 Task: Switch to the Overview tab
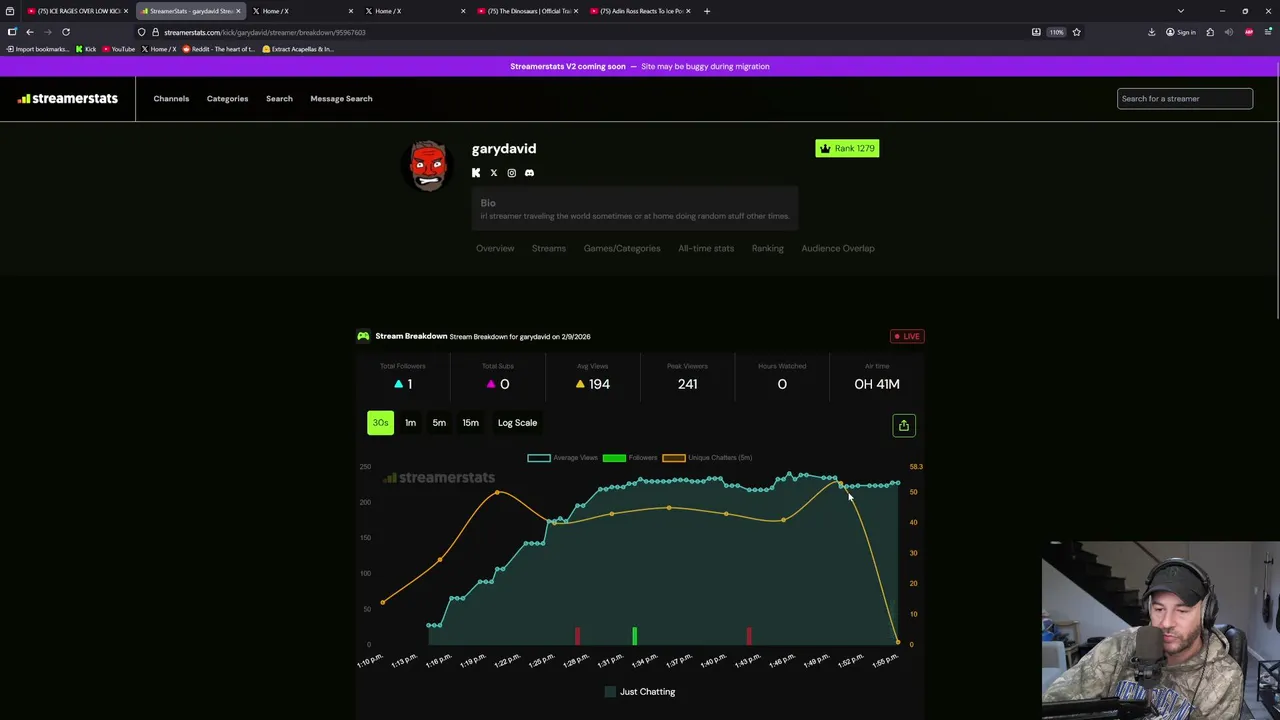click(x=495, y=248)
